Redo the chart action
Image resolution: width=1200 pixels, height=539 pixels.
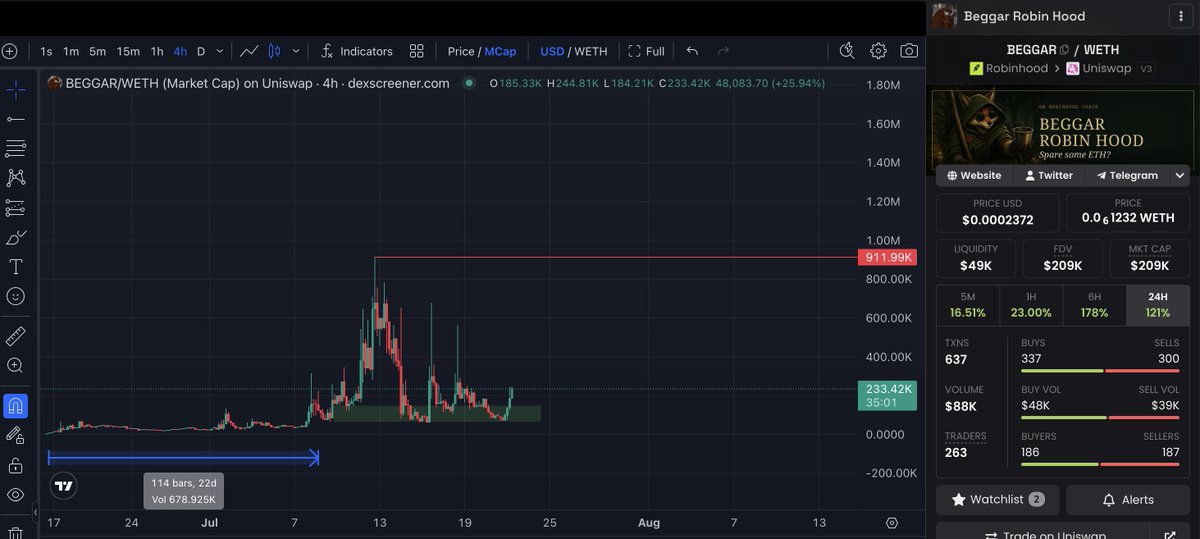pyautogui.click(x=723, y=51)
